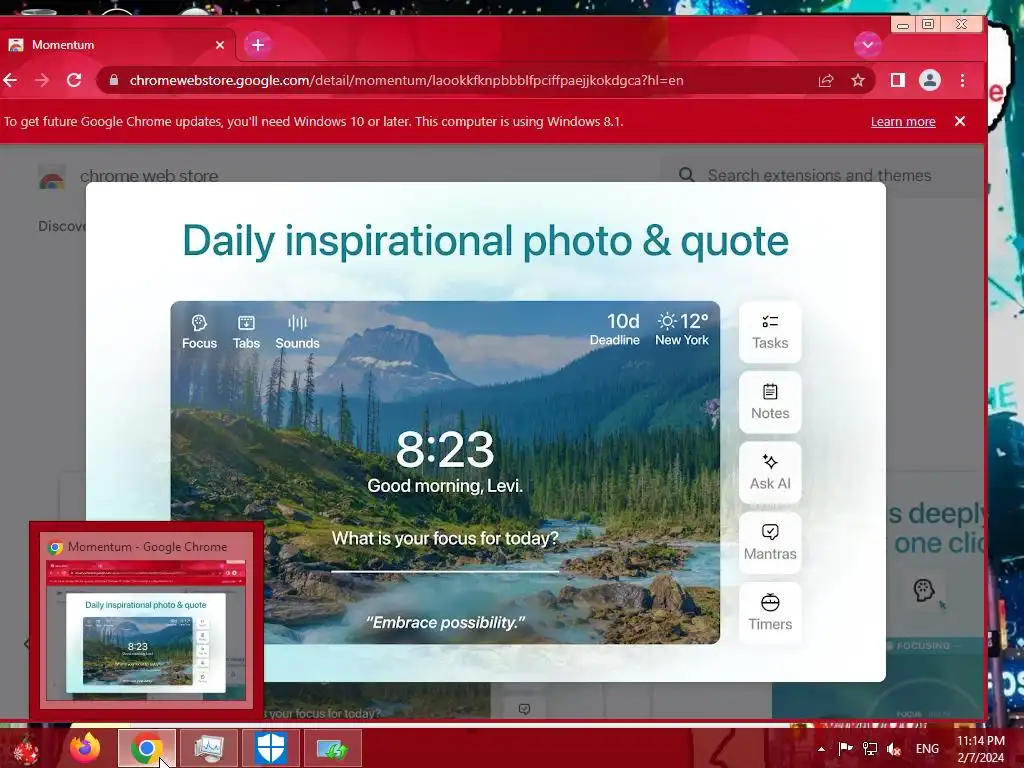1024x768 pixels.
Task: Open the monitor app in taskbar
Action: pyautogui.click(x=209, y=748)
